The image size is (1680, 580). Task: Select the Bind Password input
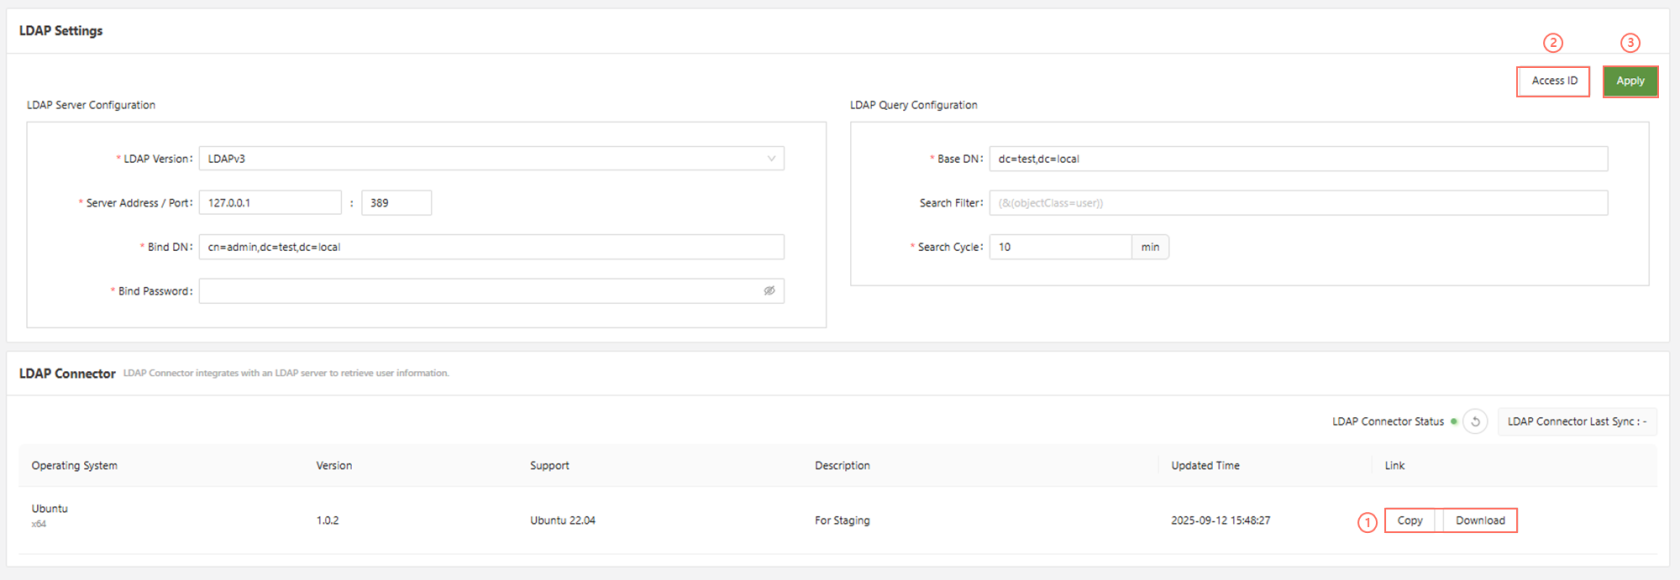click(480, 291)
